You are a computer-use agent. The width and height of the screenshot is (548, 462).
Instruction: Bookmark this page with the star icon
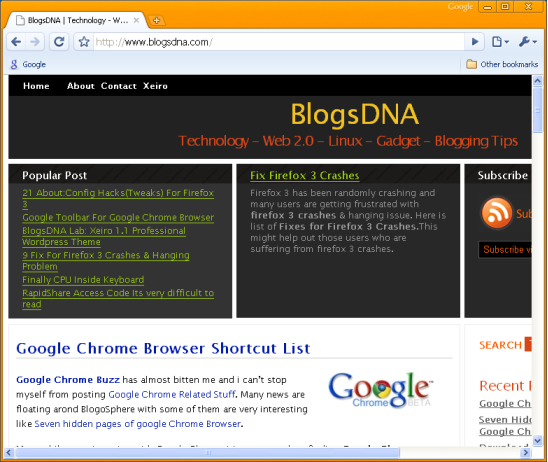[84, 42]
